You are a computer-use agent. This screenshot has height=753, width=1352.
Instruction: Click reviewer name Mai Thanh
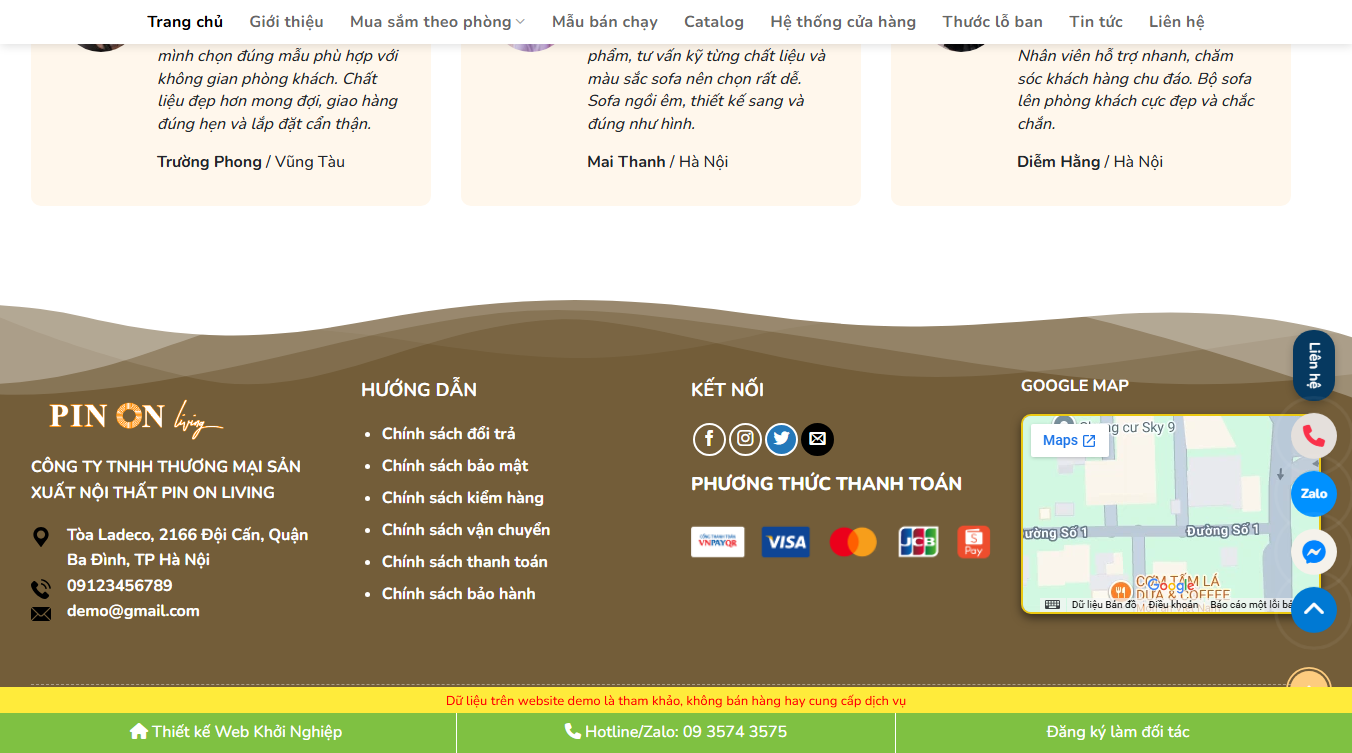click(626, 162)
